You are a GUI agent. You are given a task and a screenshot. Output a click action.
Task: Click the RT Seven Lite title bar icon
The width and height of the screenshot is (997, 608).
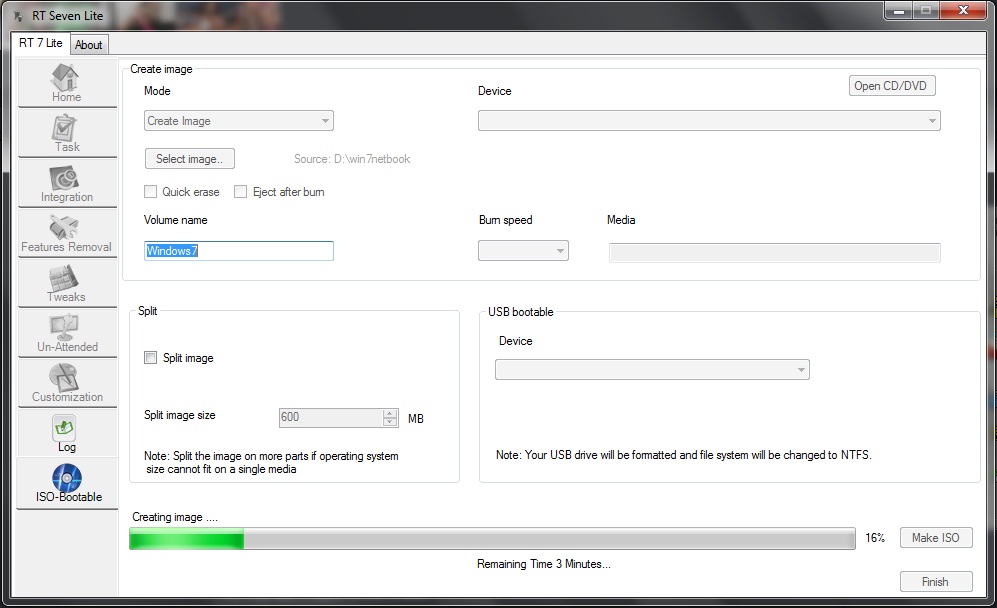coord(18,16)
